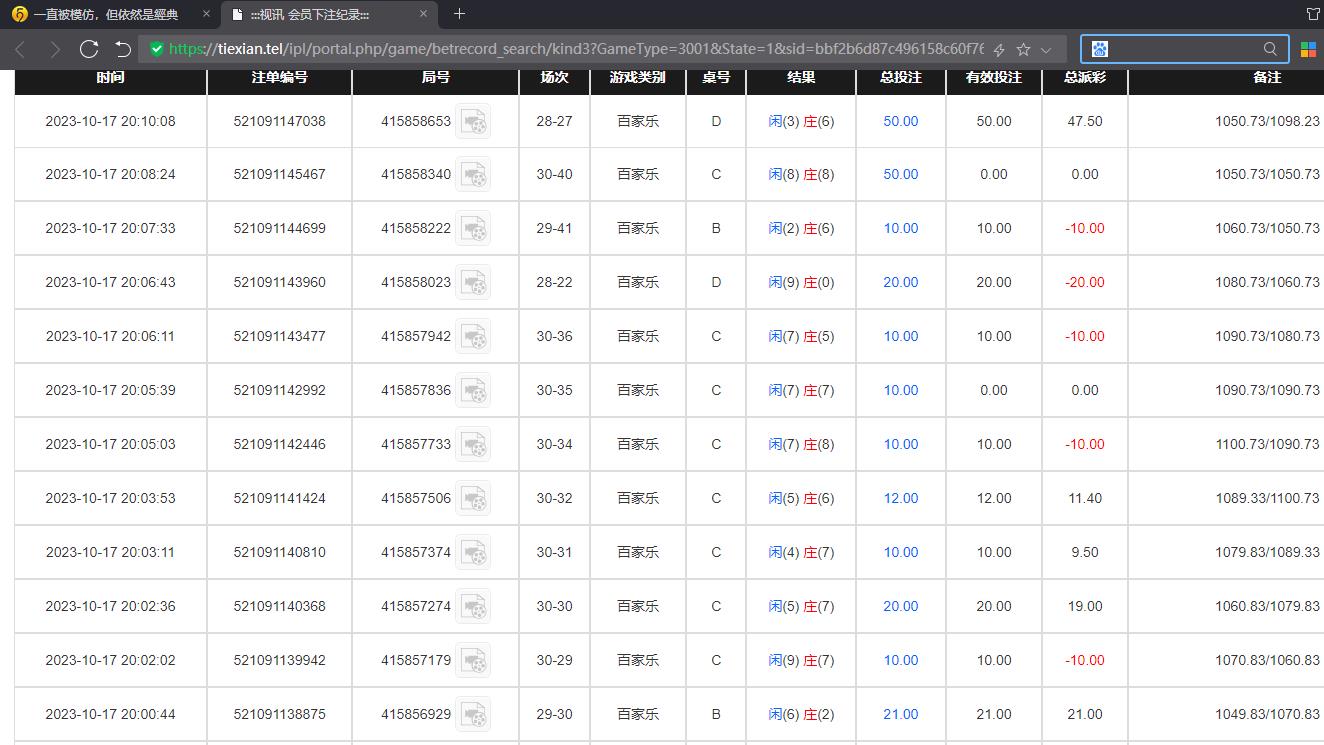Viewport: 1324px width, 745px height.
Task: Click the Baidu paw search engine icon
Action: (x=1100, y=49)
